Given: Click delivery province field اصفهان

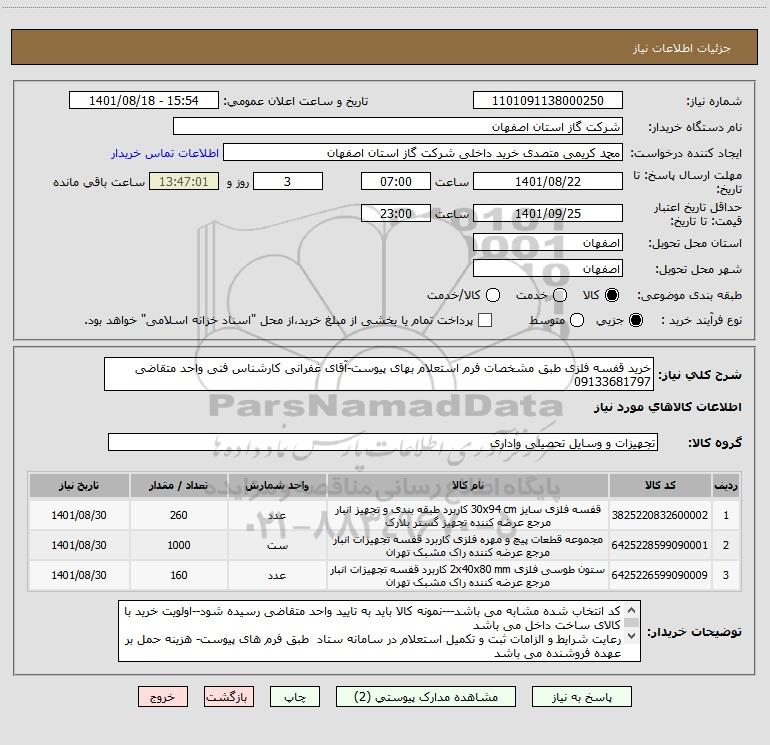Looking at the screenshot, I should click(x=548, y=243).
